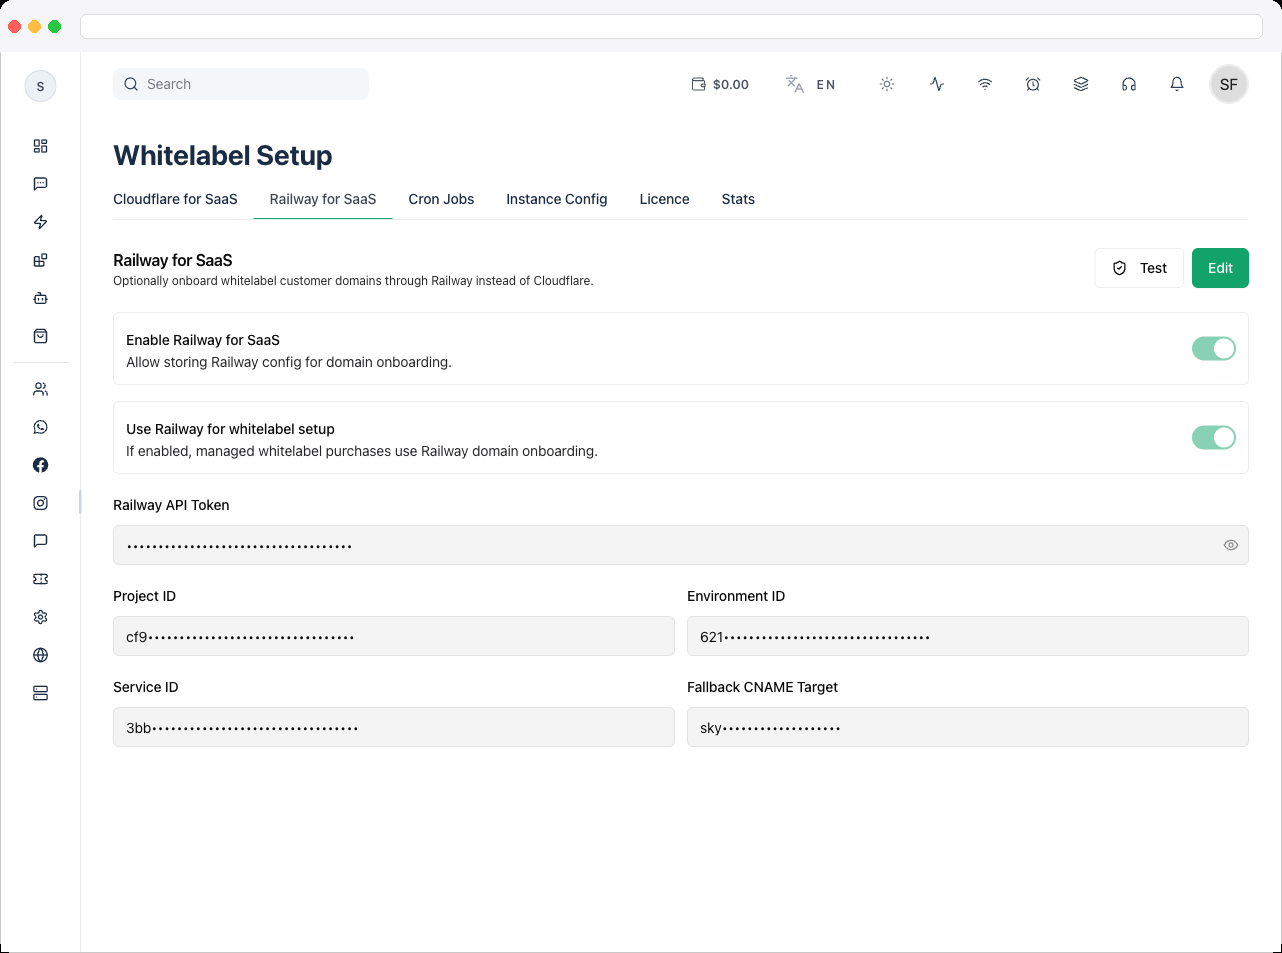Open the settings gear icon in sidebar
1282x953 pixels.
[40, 617]
